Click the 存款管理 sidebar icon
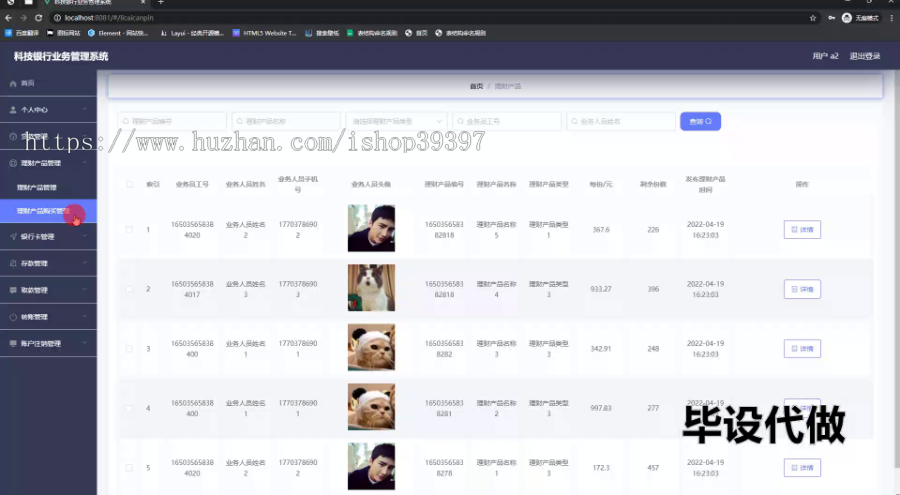This screenshot has width=900, height=495. click(13, 264)
